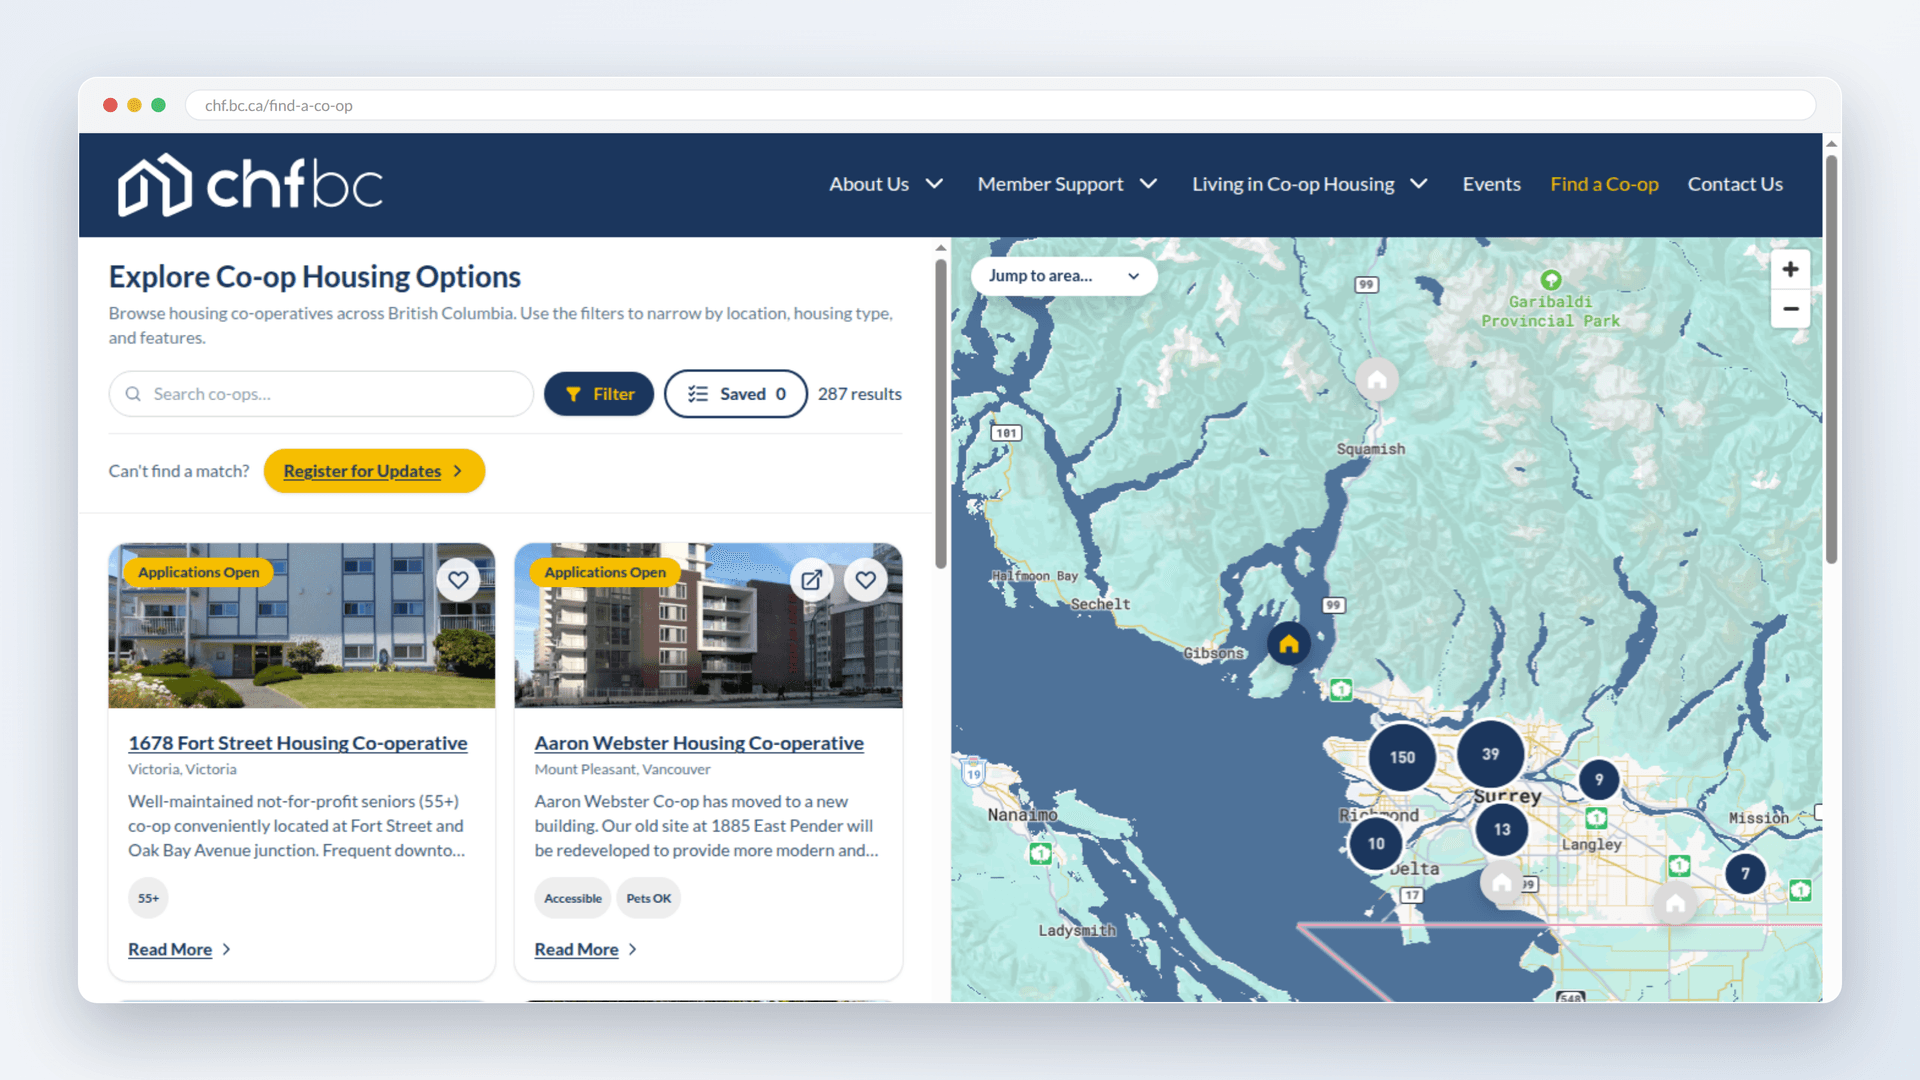The image size is (1920, 1080).
Task: Click the CHF BC logo
Action: pos(250,185)
